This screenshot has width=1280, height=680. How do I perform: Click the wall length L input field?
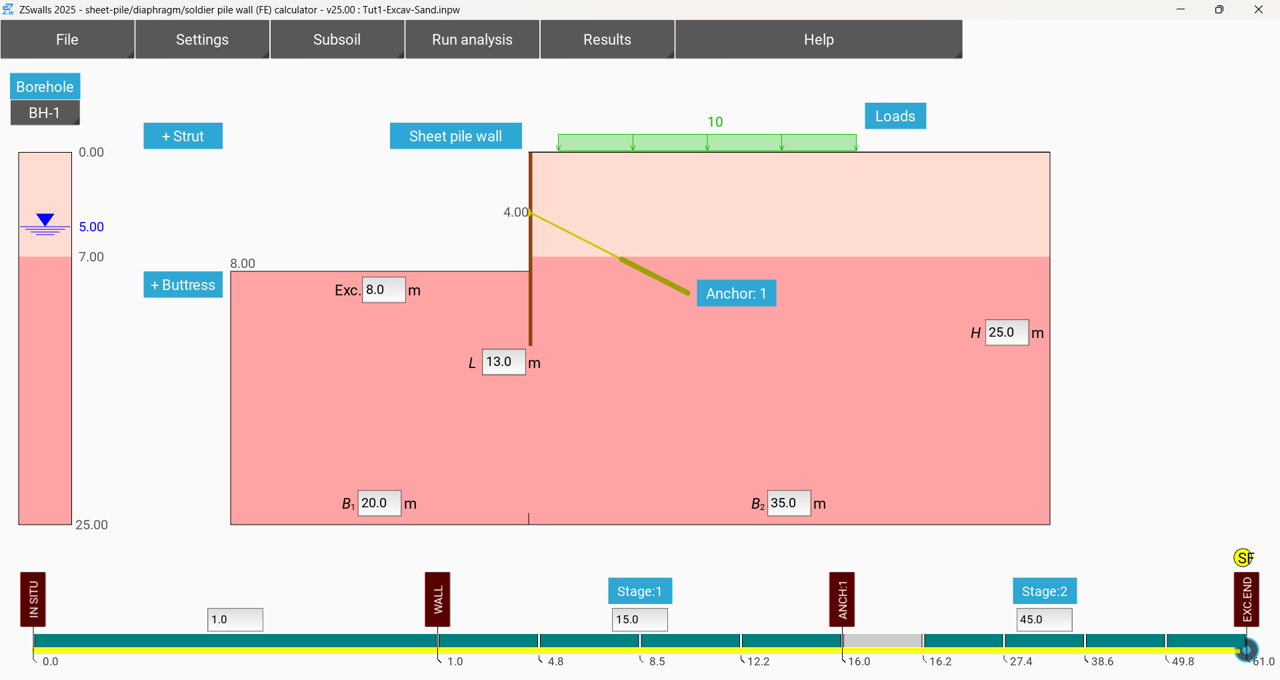[503, 362]
